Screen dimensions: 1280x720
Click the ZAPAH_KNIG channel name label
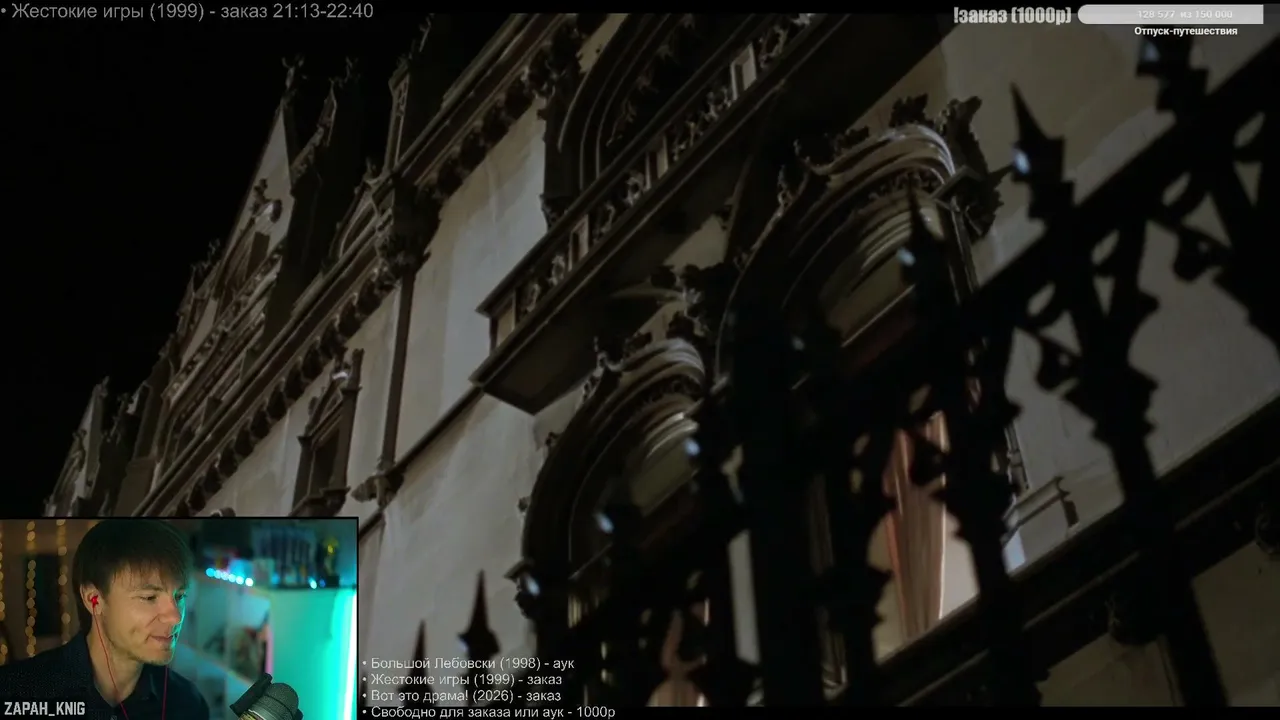point(44,709)
